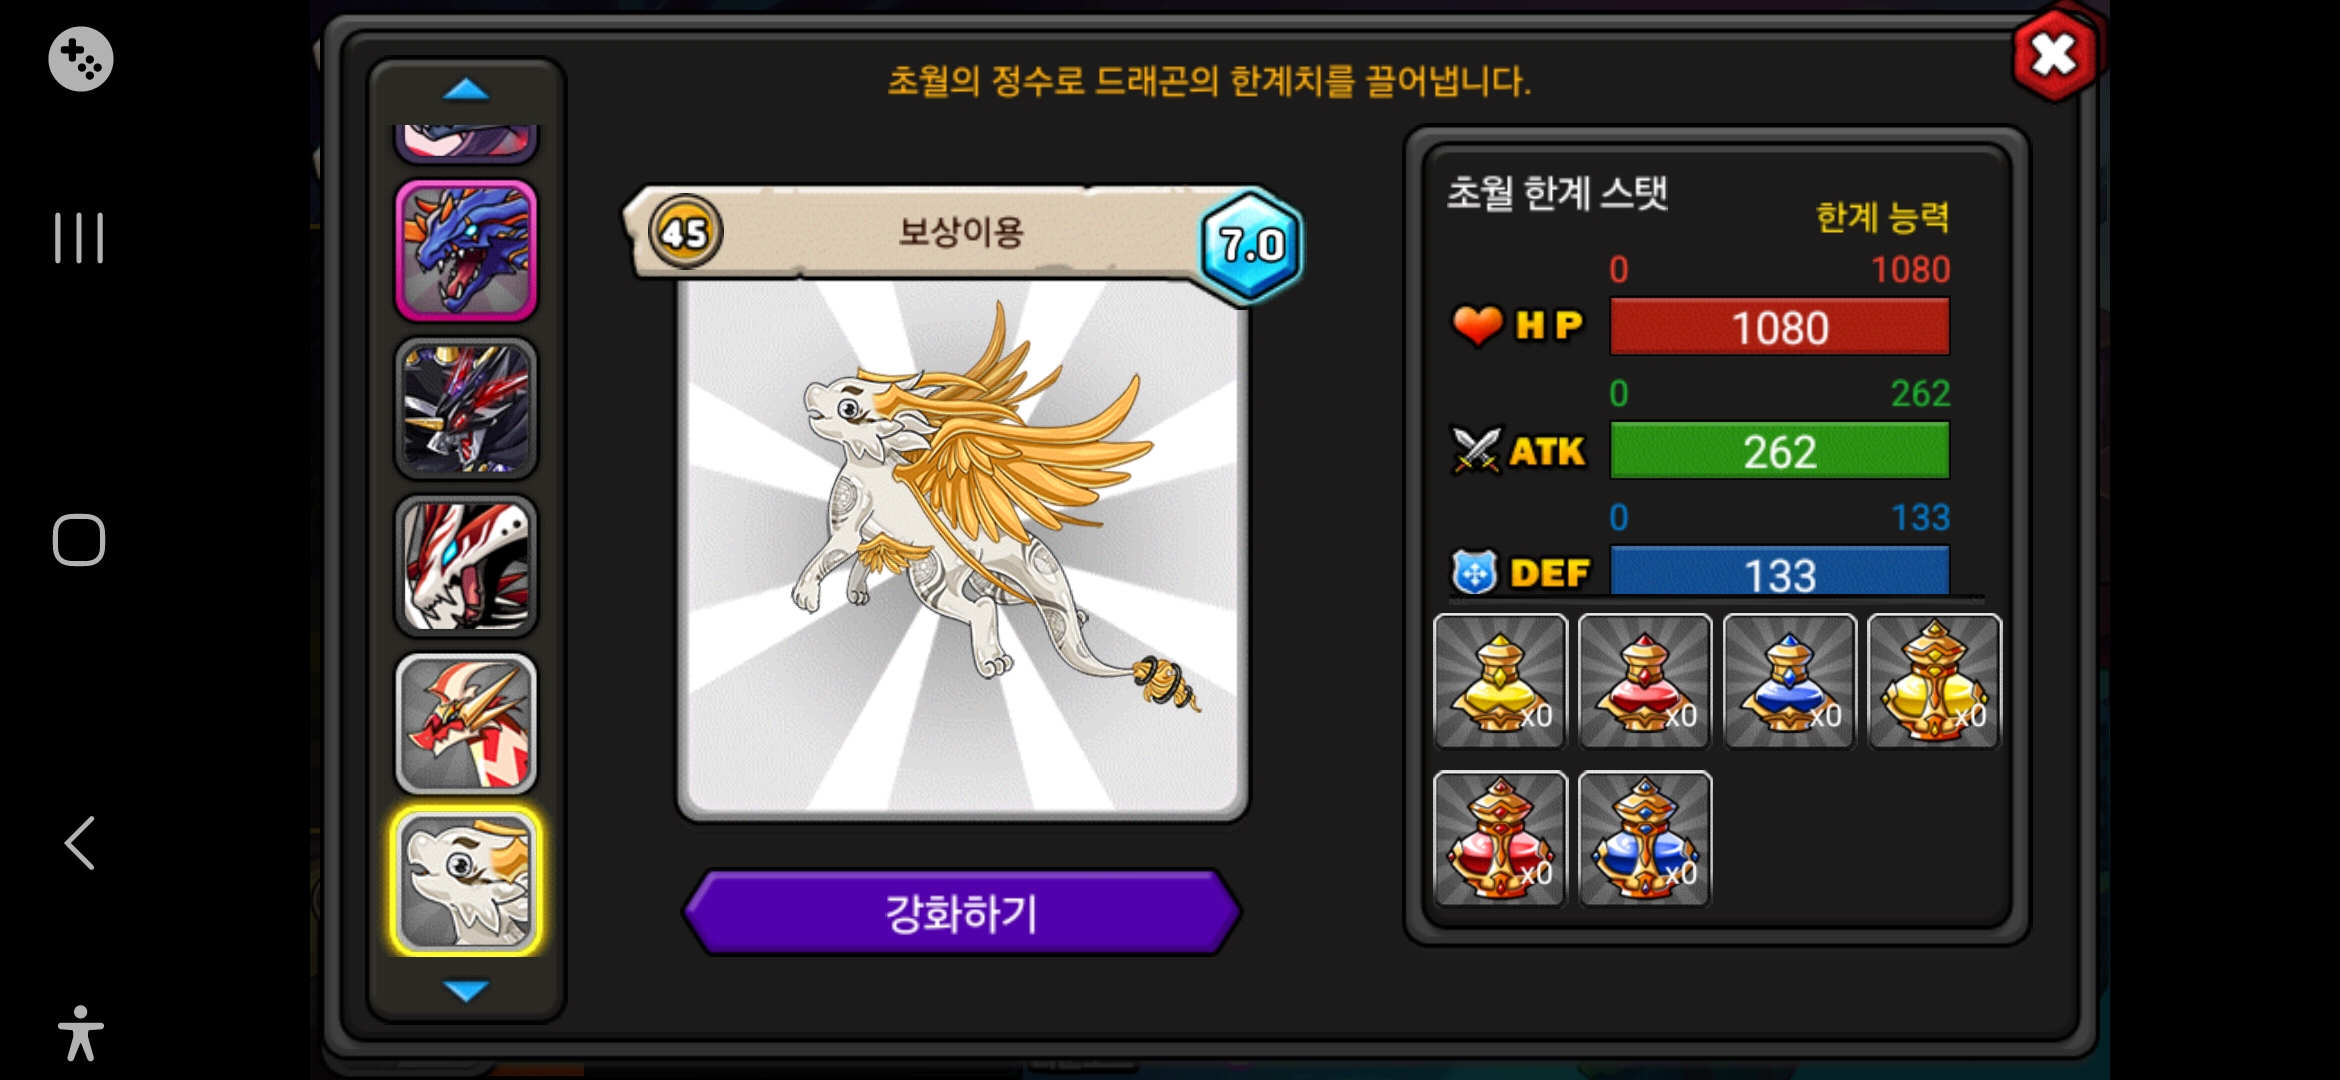Viewport: 2340px width, 1080px height.
Task: Select the small blue essence potion
Action: 1790,681
